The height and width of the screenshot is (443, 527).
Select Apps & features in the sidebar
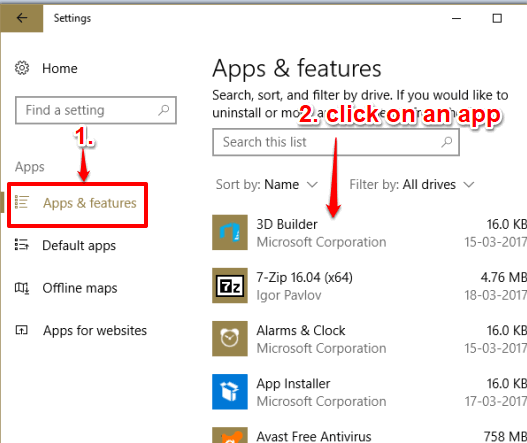point(90,203)
